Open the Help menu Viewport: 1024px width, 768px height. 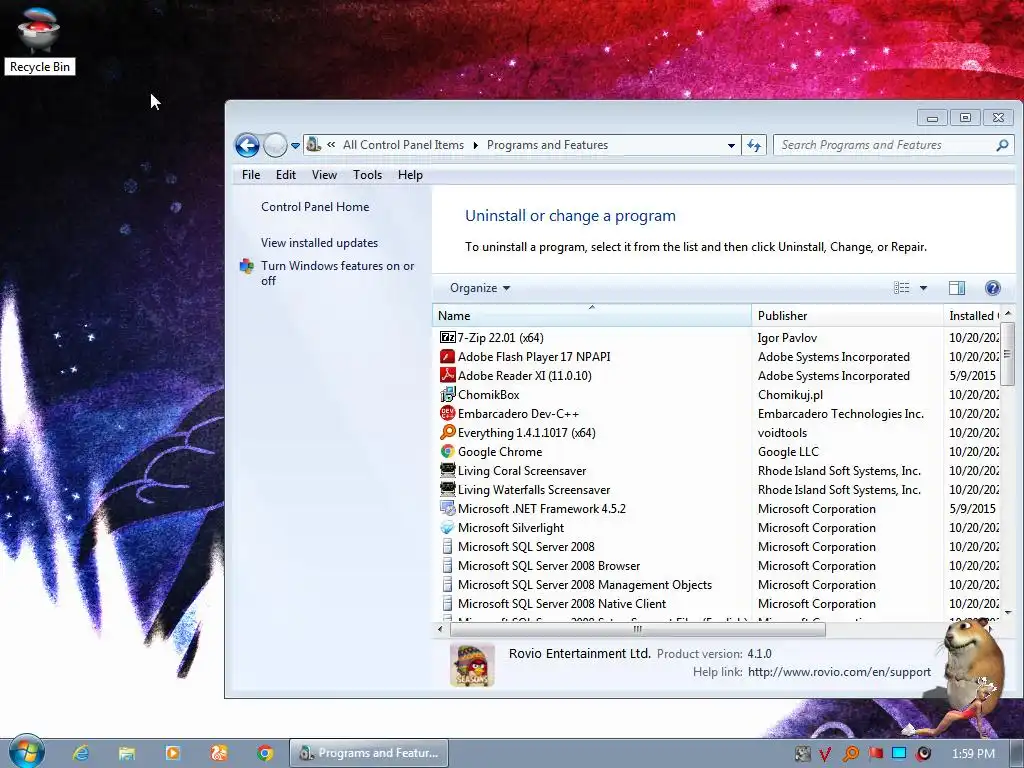point(410,175)
